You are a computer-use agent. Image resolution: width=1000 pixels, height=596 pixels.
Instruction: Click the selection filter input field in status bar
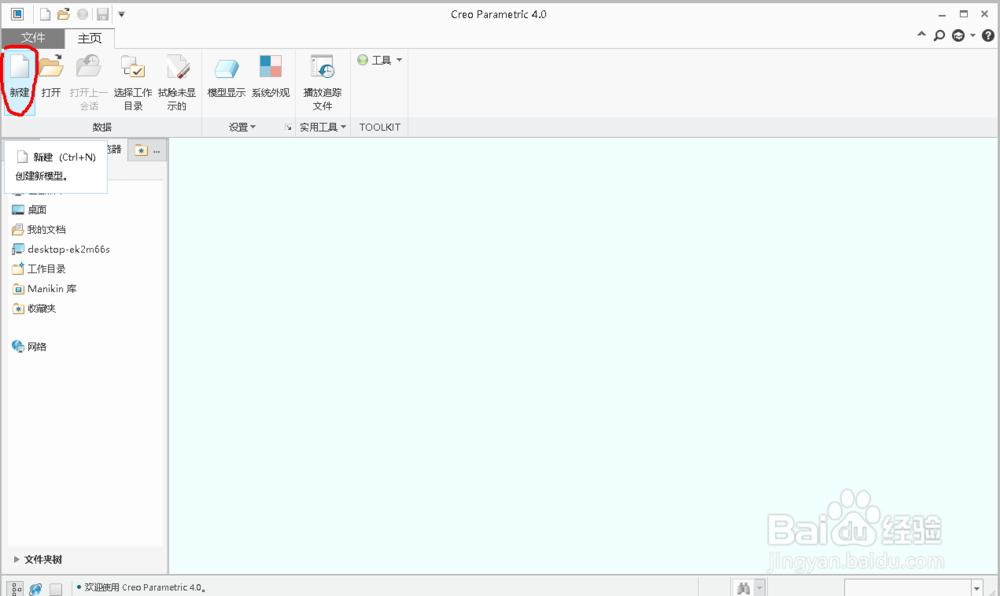(908, 588)
